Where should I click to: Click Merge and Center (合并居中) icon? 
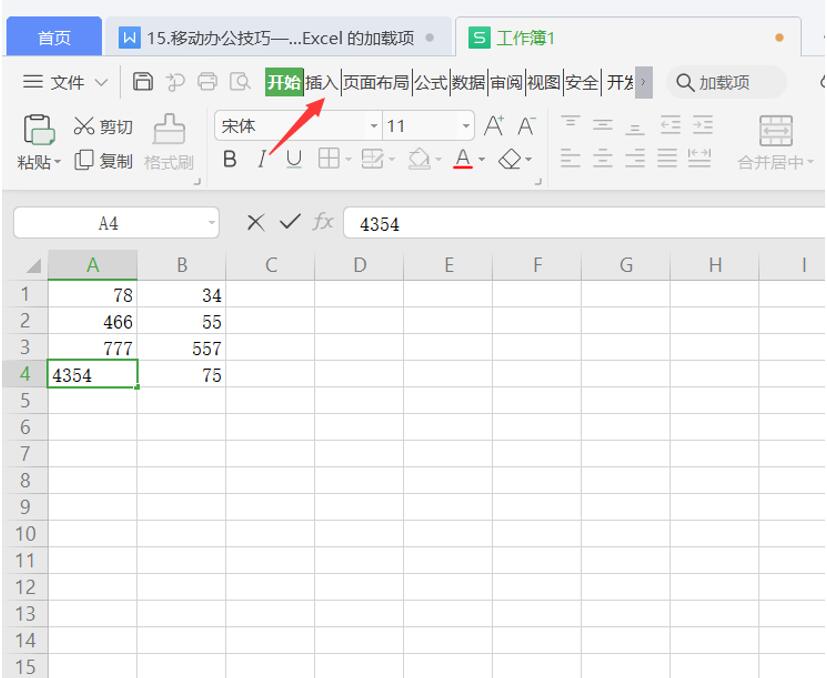pos(775,130)
